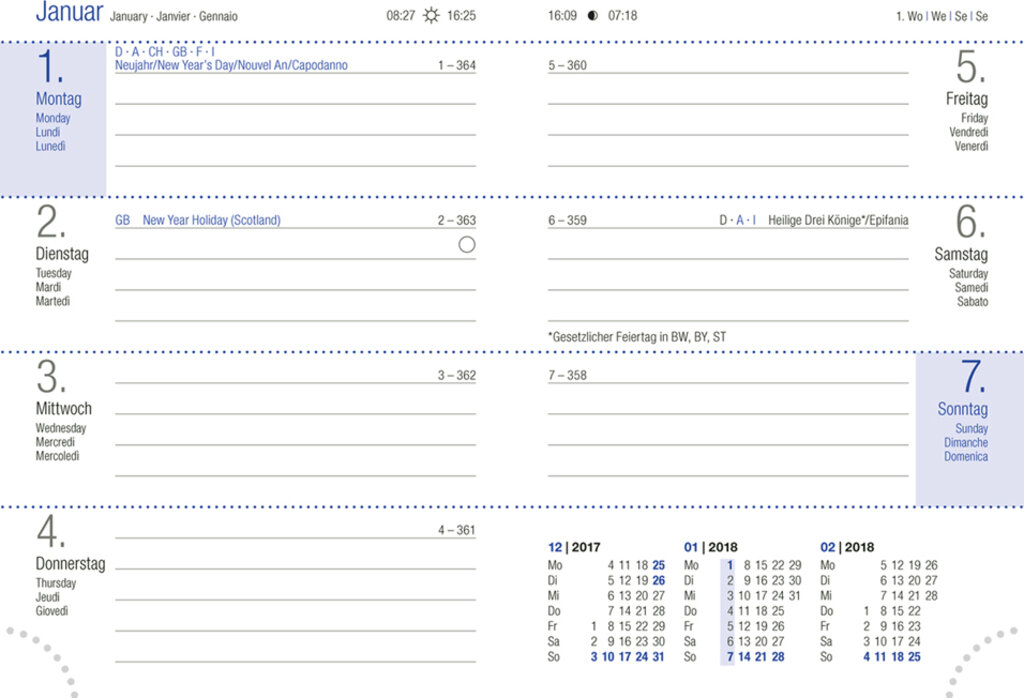The height and width of the screenshot is (698, 1024).
Task: Click 'Domenica' under Sonntag
Action: tap(966, 456)
